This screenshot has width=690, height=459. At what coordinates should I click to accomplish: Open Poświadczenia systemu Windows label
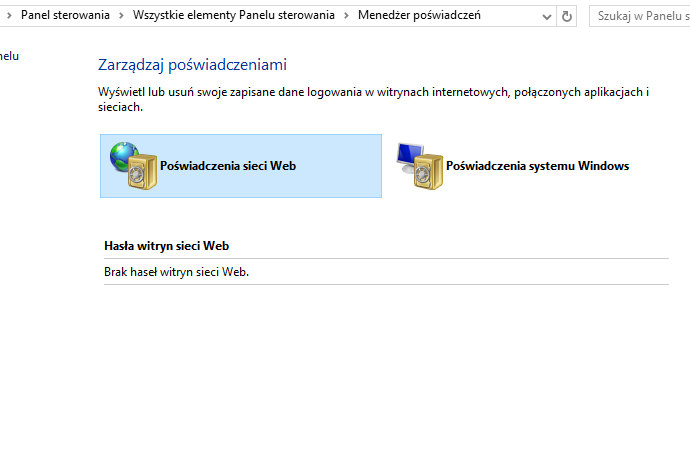pyautogui.click(x=537, y=166)
